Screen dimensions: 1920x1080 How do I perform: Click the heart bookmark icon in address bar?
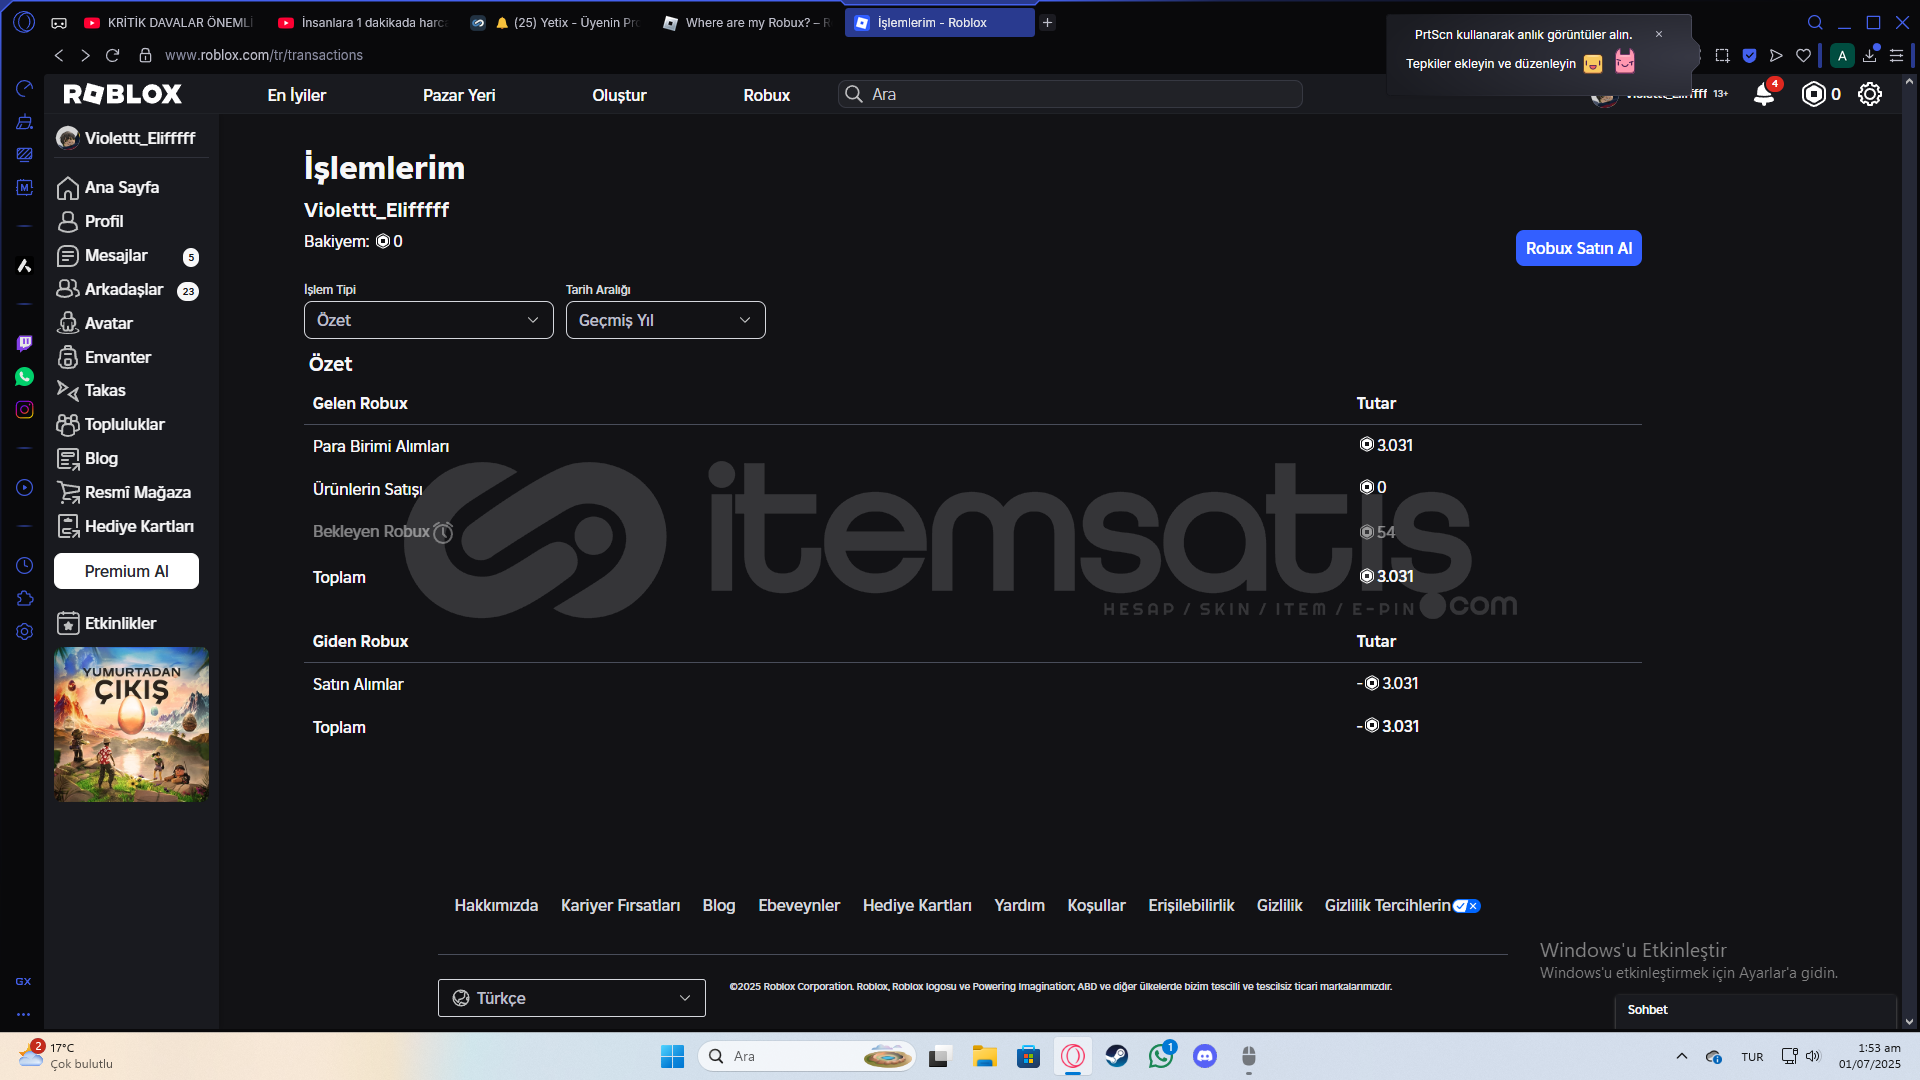coord(1803,56)
